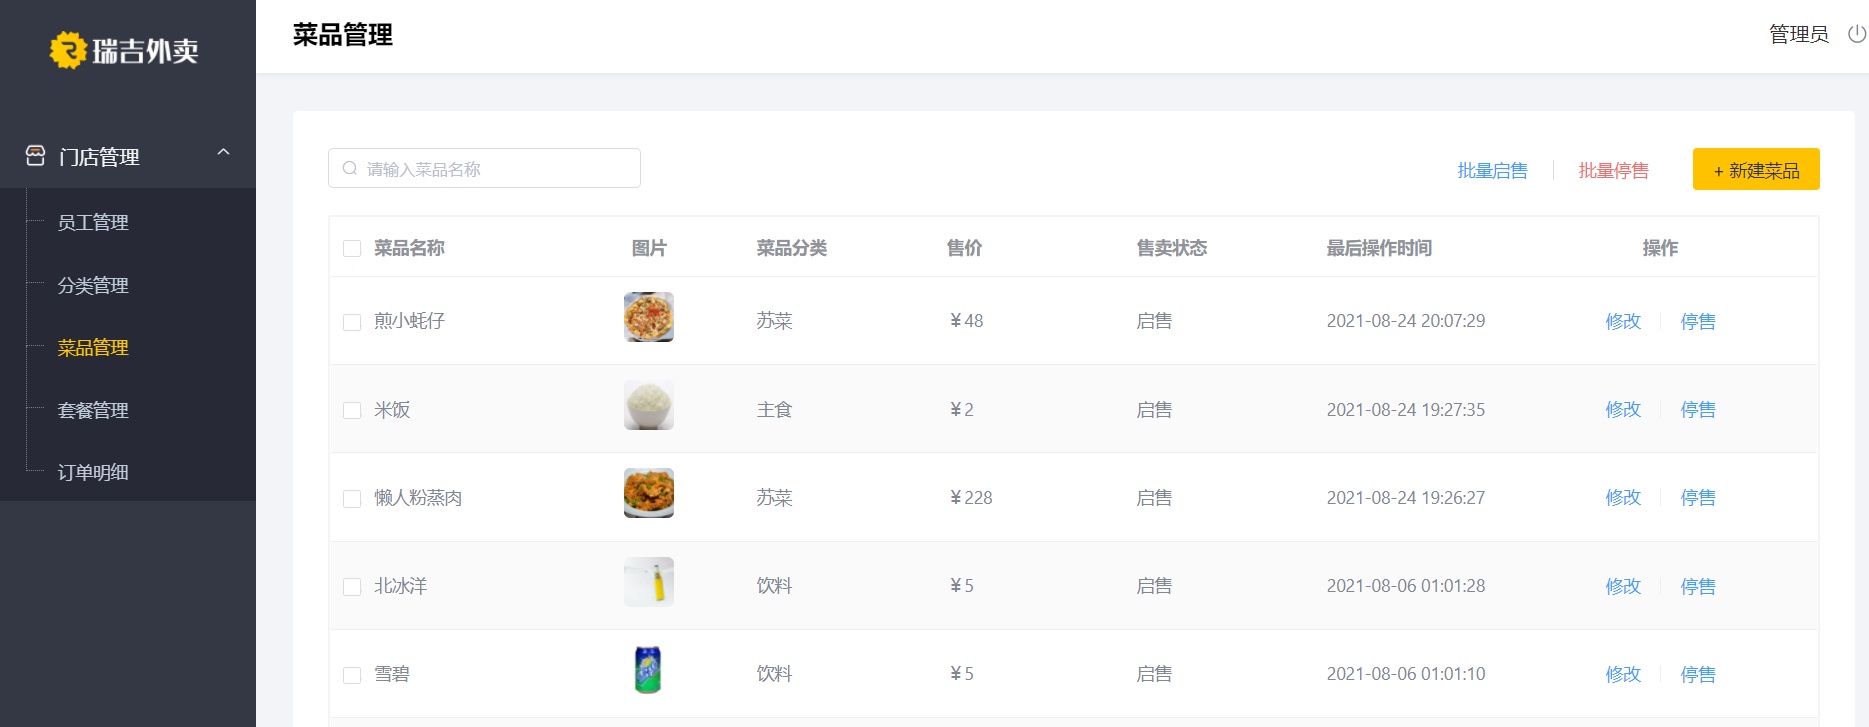Click the 瑞吉外卖 logo icon
Screen dimensions: 1869x727
(x=68, y=50)
